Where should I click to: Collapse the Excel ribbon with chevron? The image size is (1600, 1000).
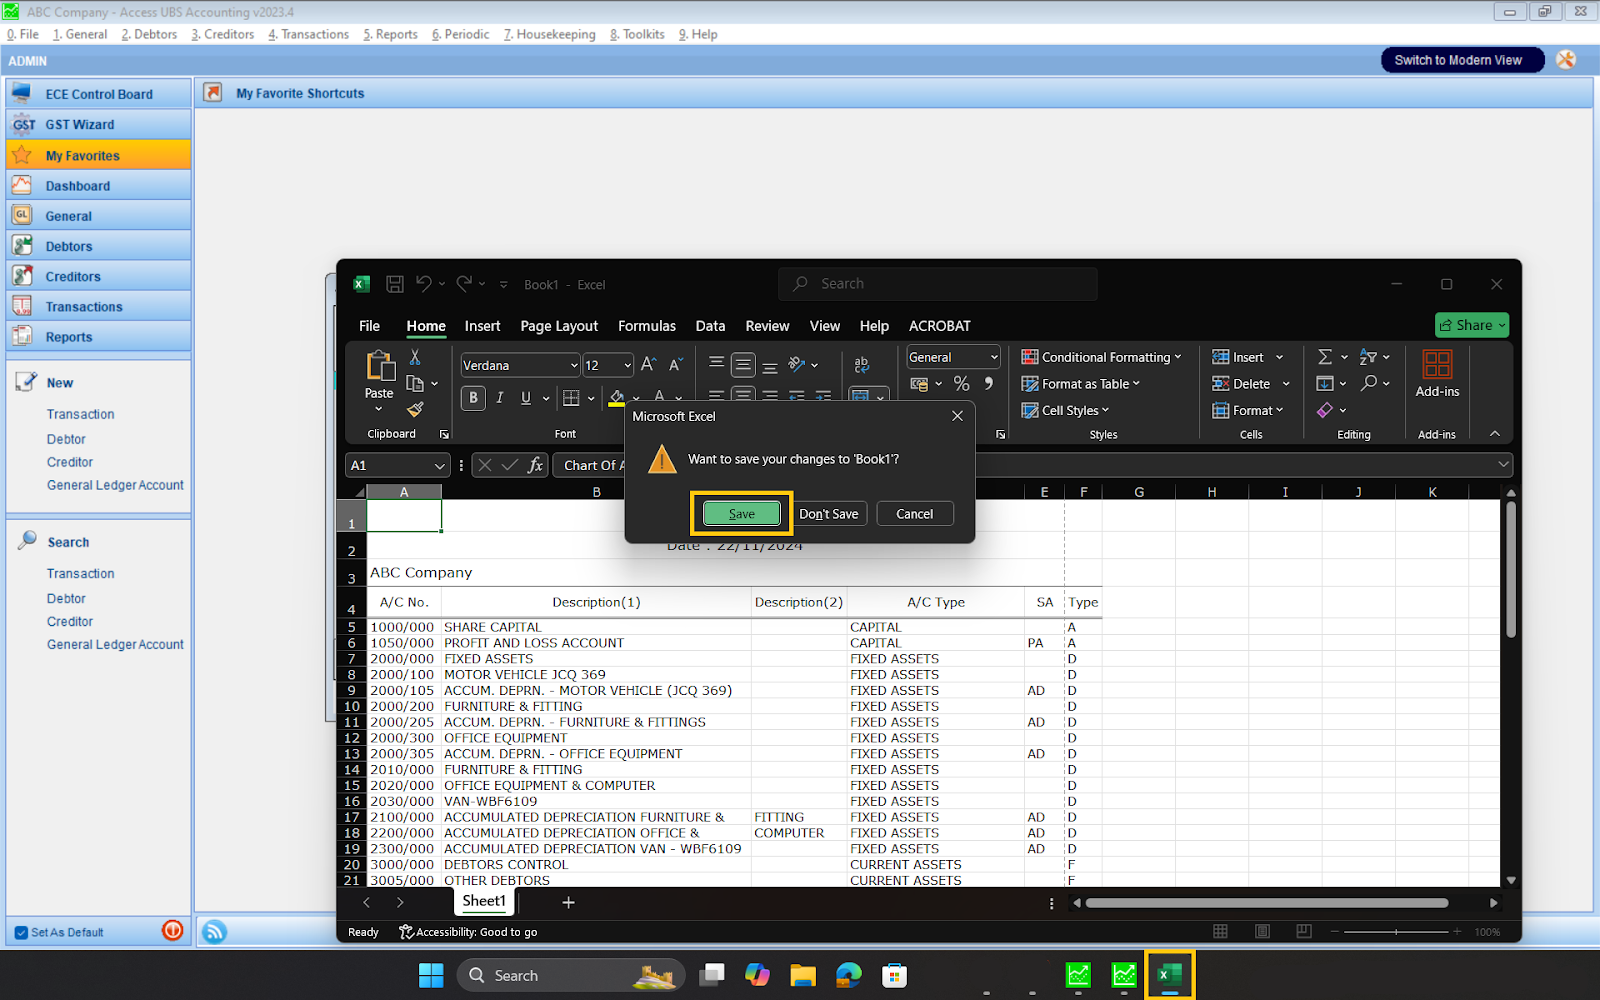click(1494, 434)
